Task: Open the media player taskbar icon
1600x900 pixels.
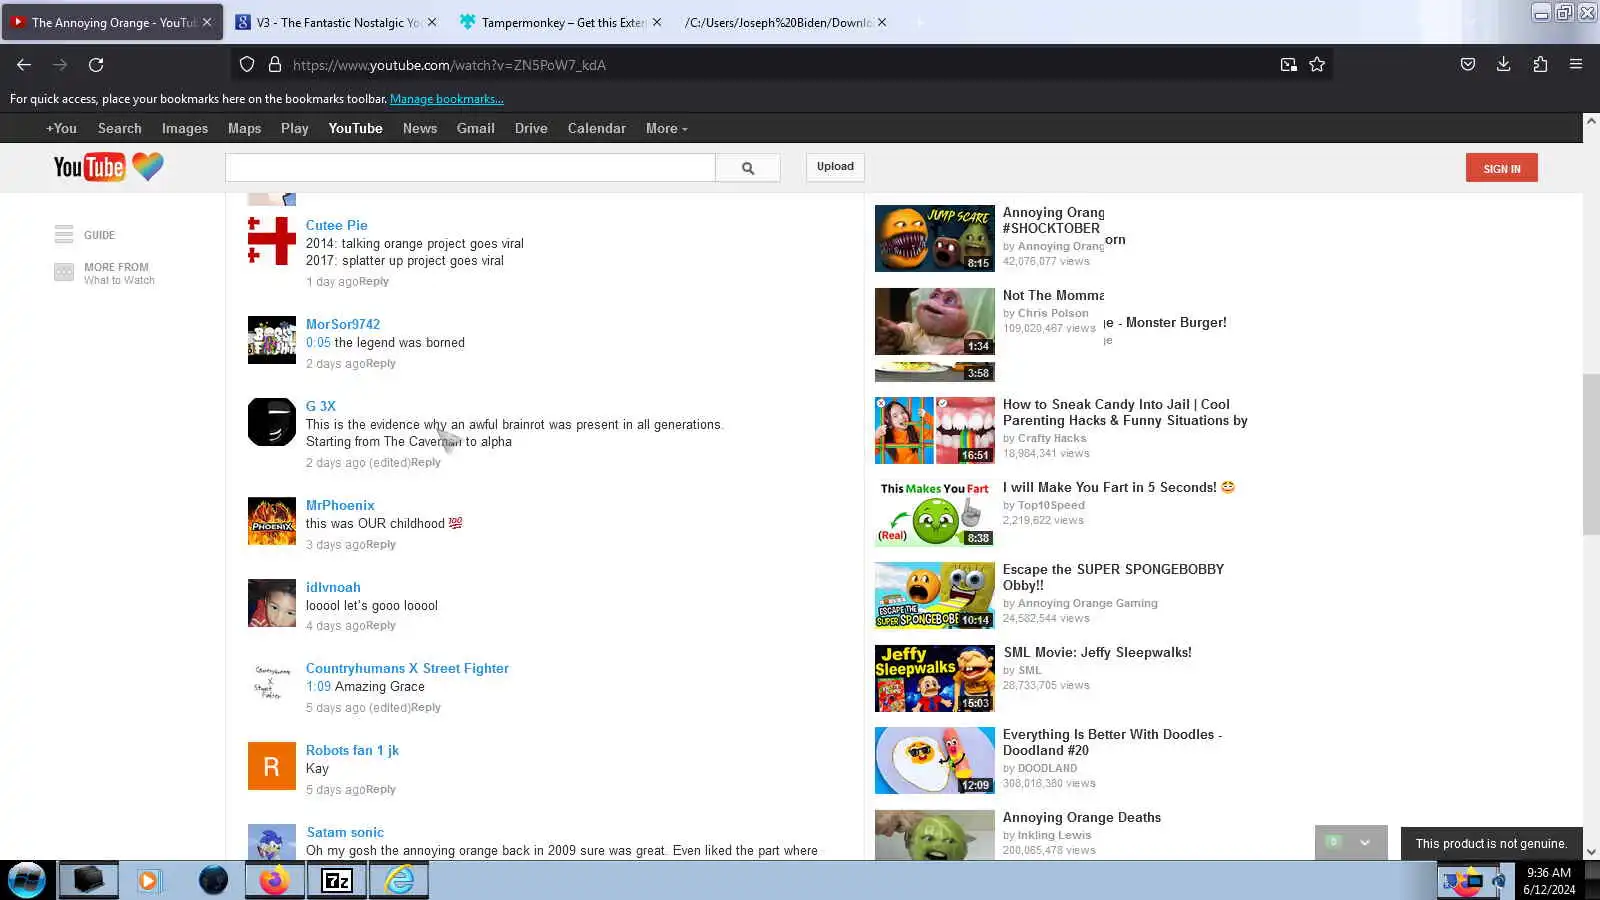Action: click(x=149, y=880)
